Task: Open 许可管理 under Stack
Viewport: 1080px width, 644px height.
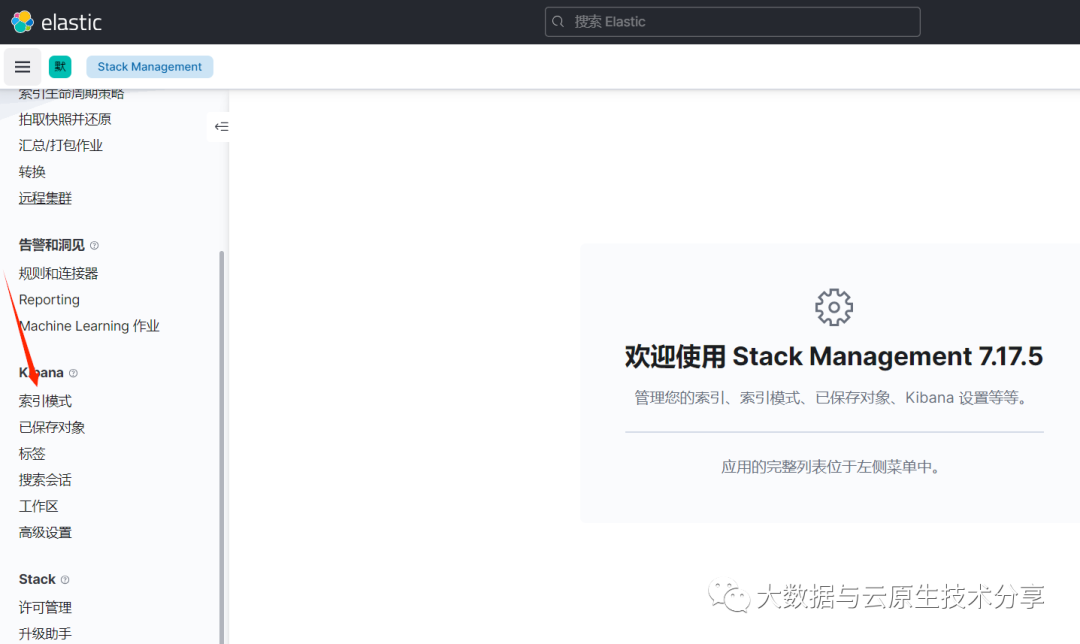Action: [45, 607]
